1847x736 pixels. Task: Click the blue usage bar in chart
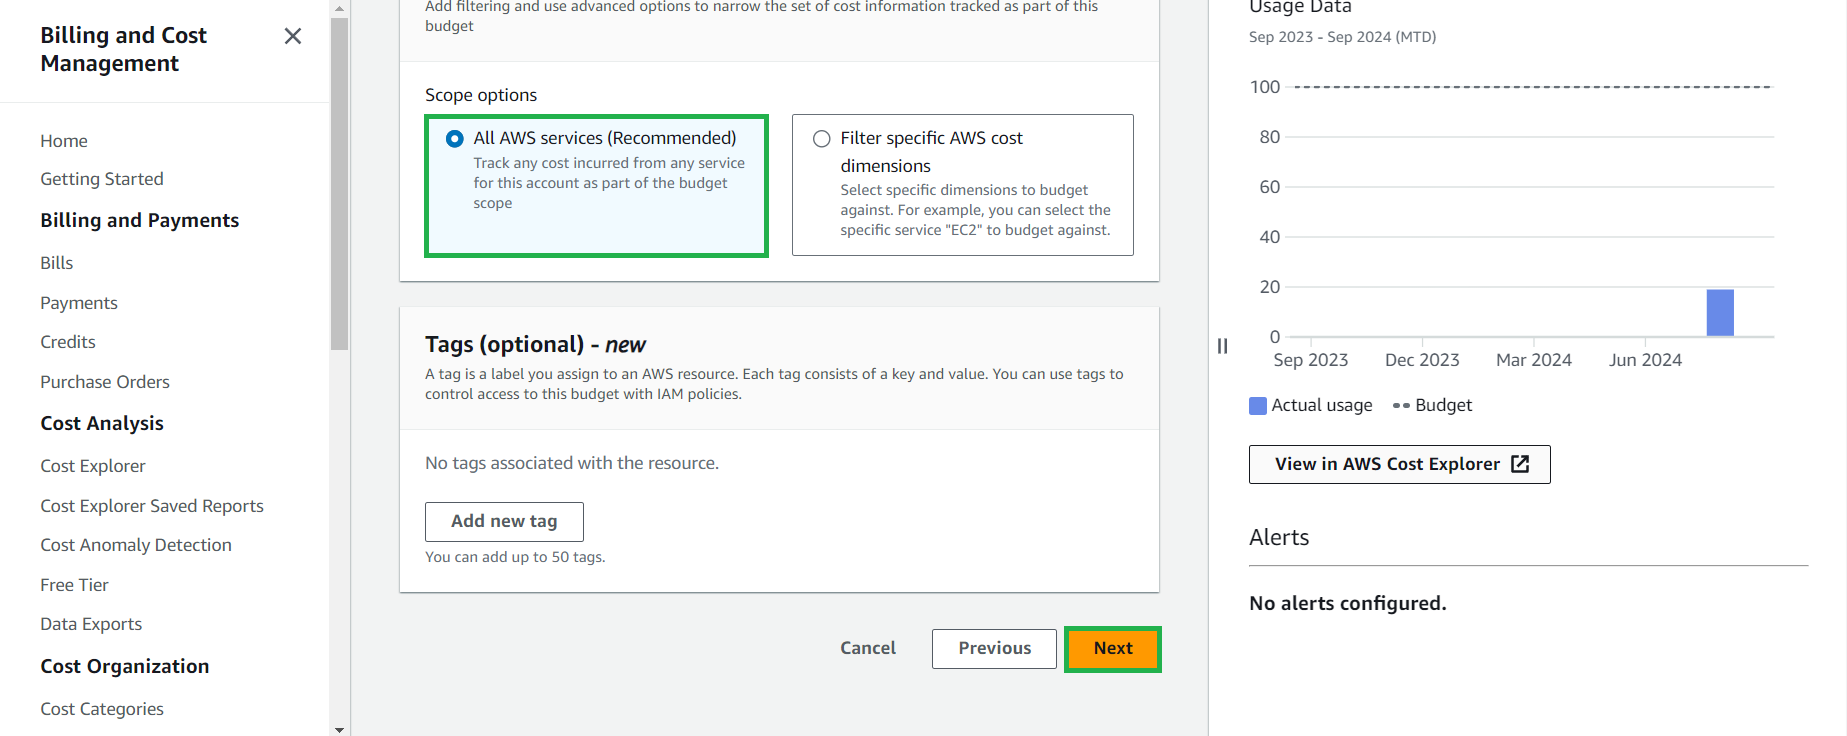click(x=1720, y=312)
